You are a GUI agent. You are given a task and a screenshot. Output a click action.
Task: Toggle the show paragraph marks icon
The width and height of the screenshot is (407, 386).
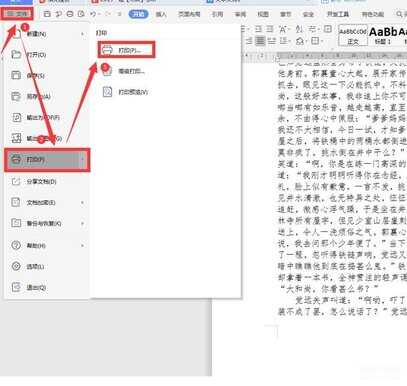pyautogui.click(x=328, y=29)
